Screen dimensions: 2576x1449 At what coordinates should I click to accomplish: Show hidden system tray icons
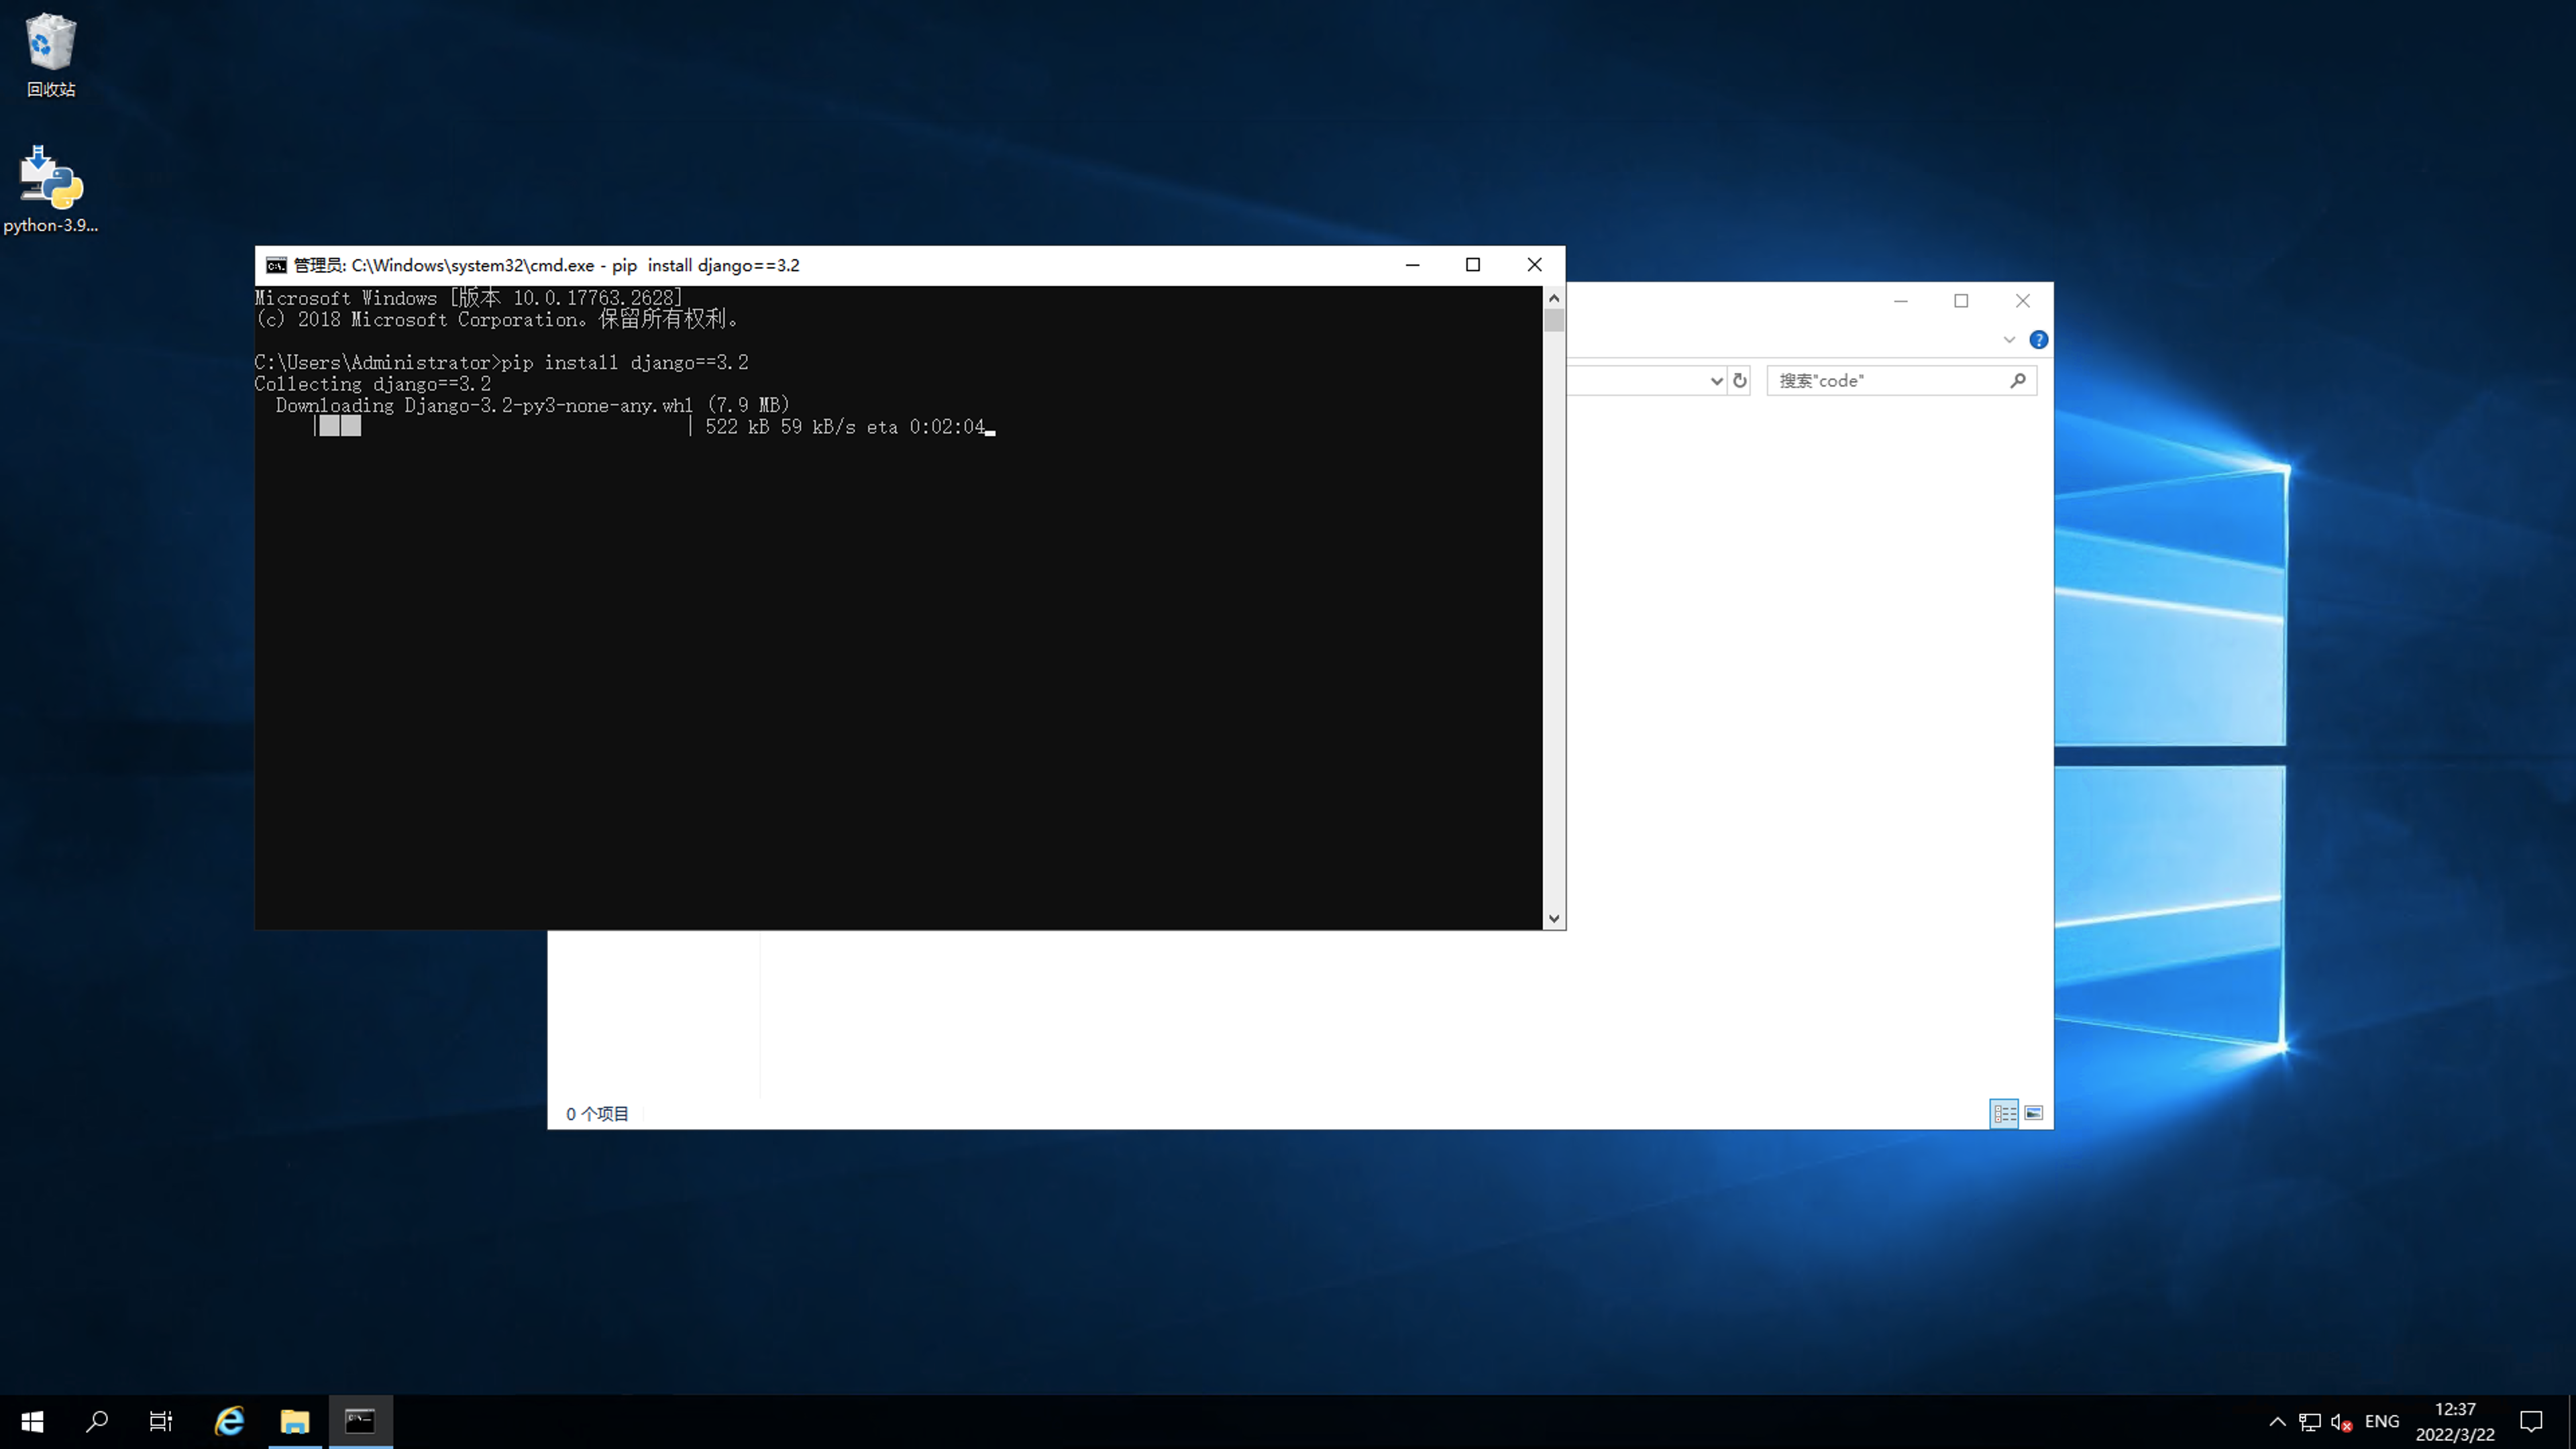click(2277, 1421)
